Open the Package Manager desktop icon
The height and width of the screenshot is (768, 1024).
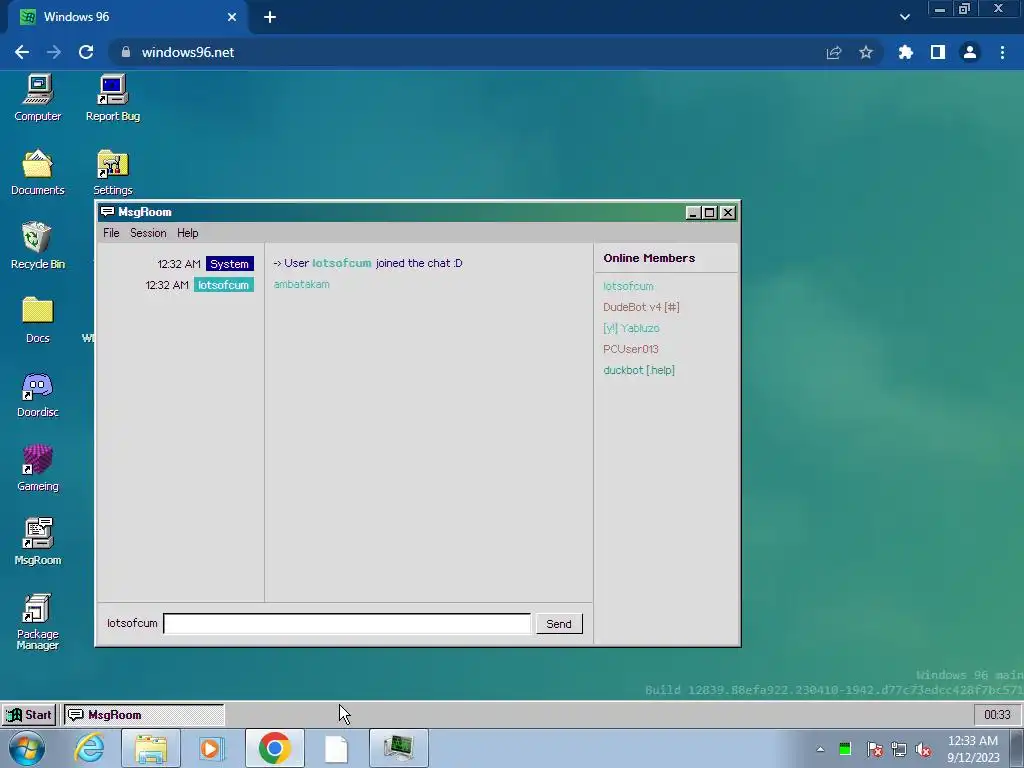click(x=38, y=622)
